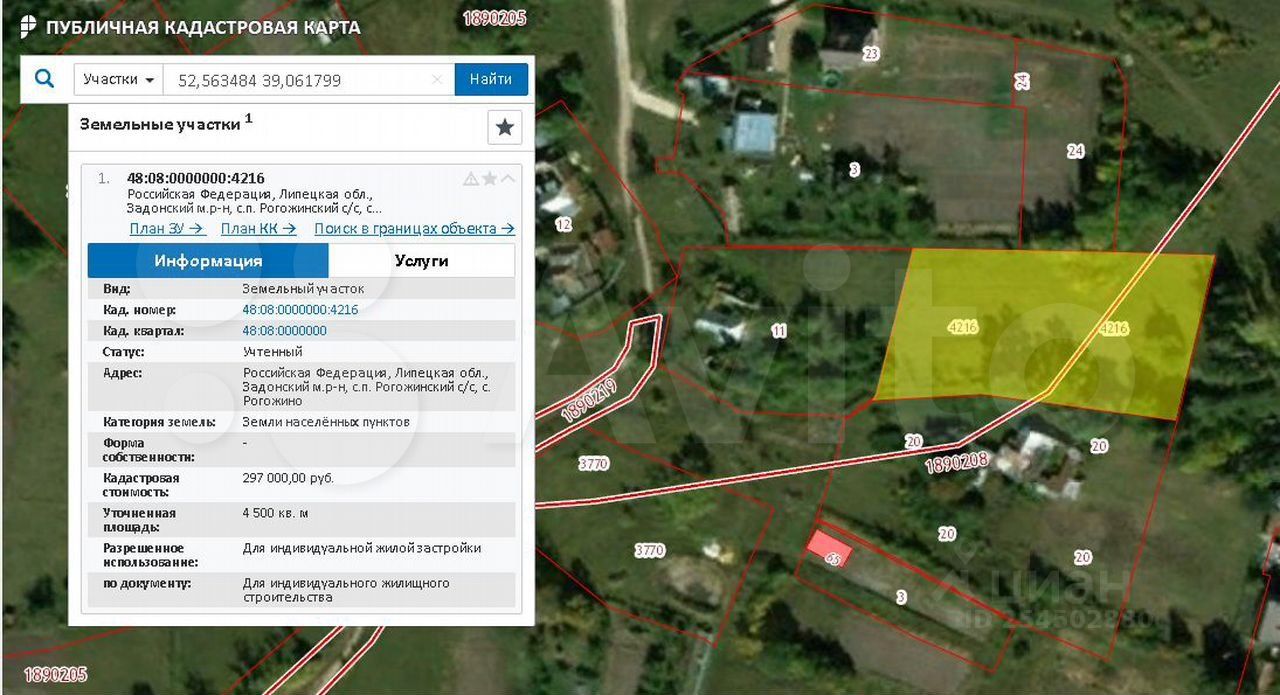1280x695 pixels.
Task: Open the План КК link
Action: coord(259,228)
